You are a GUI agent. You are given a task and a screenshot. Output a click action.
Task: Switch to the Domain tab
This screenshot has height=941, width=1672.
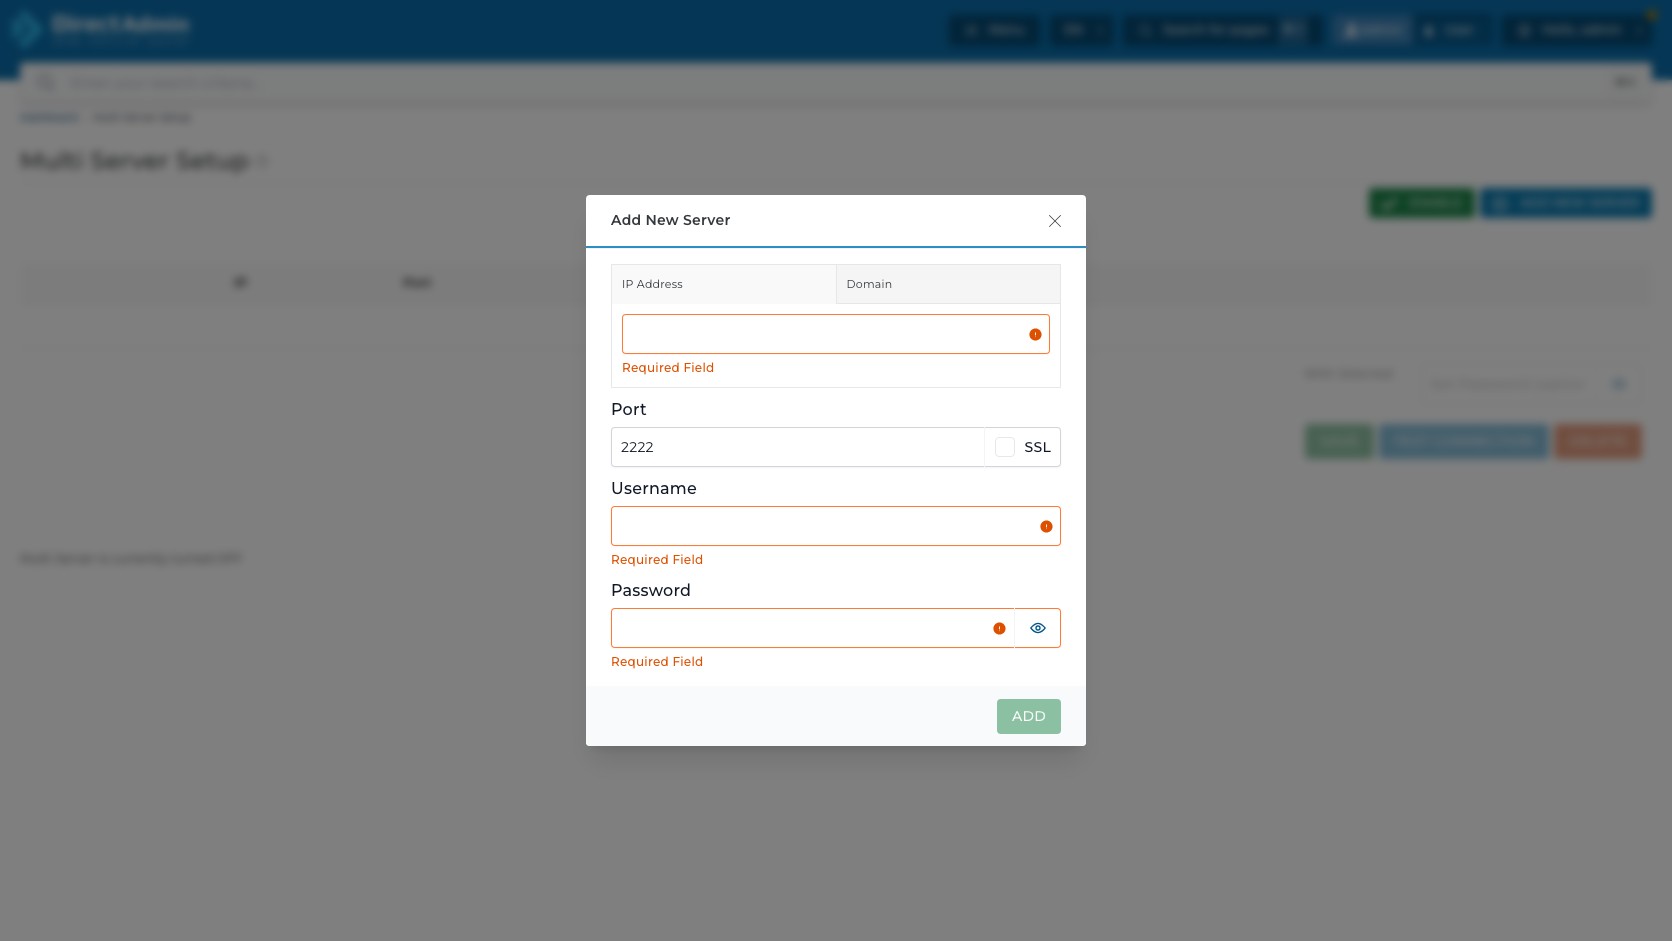[x=948, y=284]
